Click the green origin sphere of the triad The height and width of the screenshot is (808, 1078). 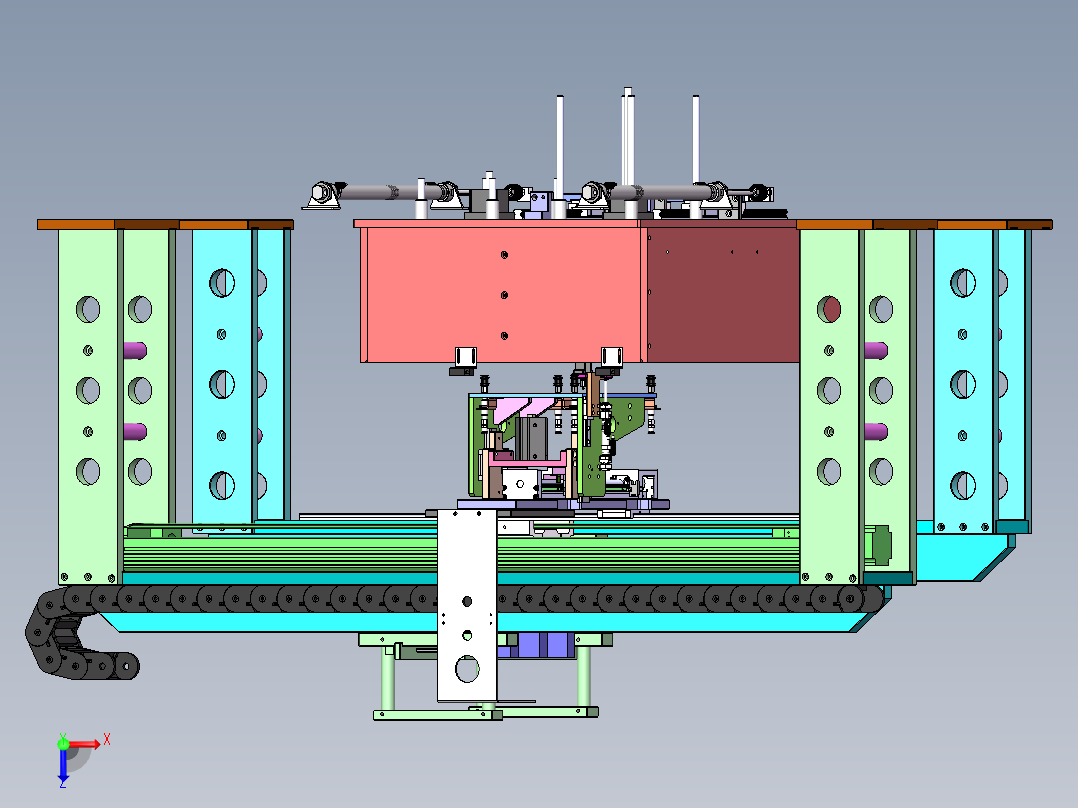[x=64, y=744]
